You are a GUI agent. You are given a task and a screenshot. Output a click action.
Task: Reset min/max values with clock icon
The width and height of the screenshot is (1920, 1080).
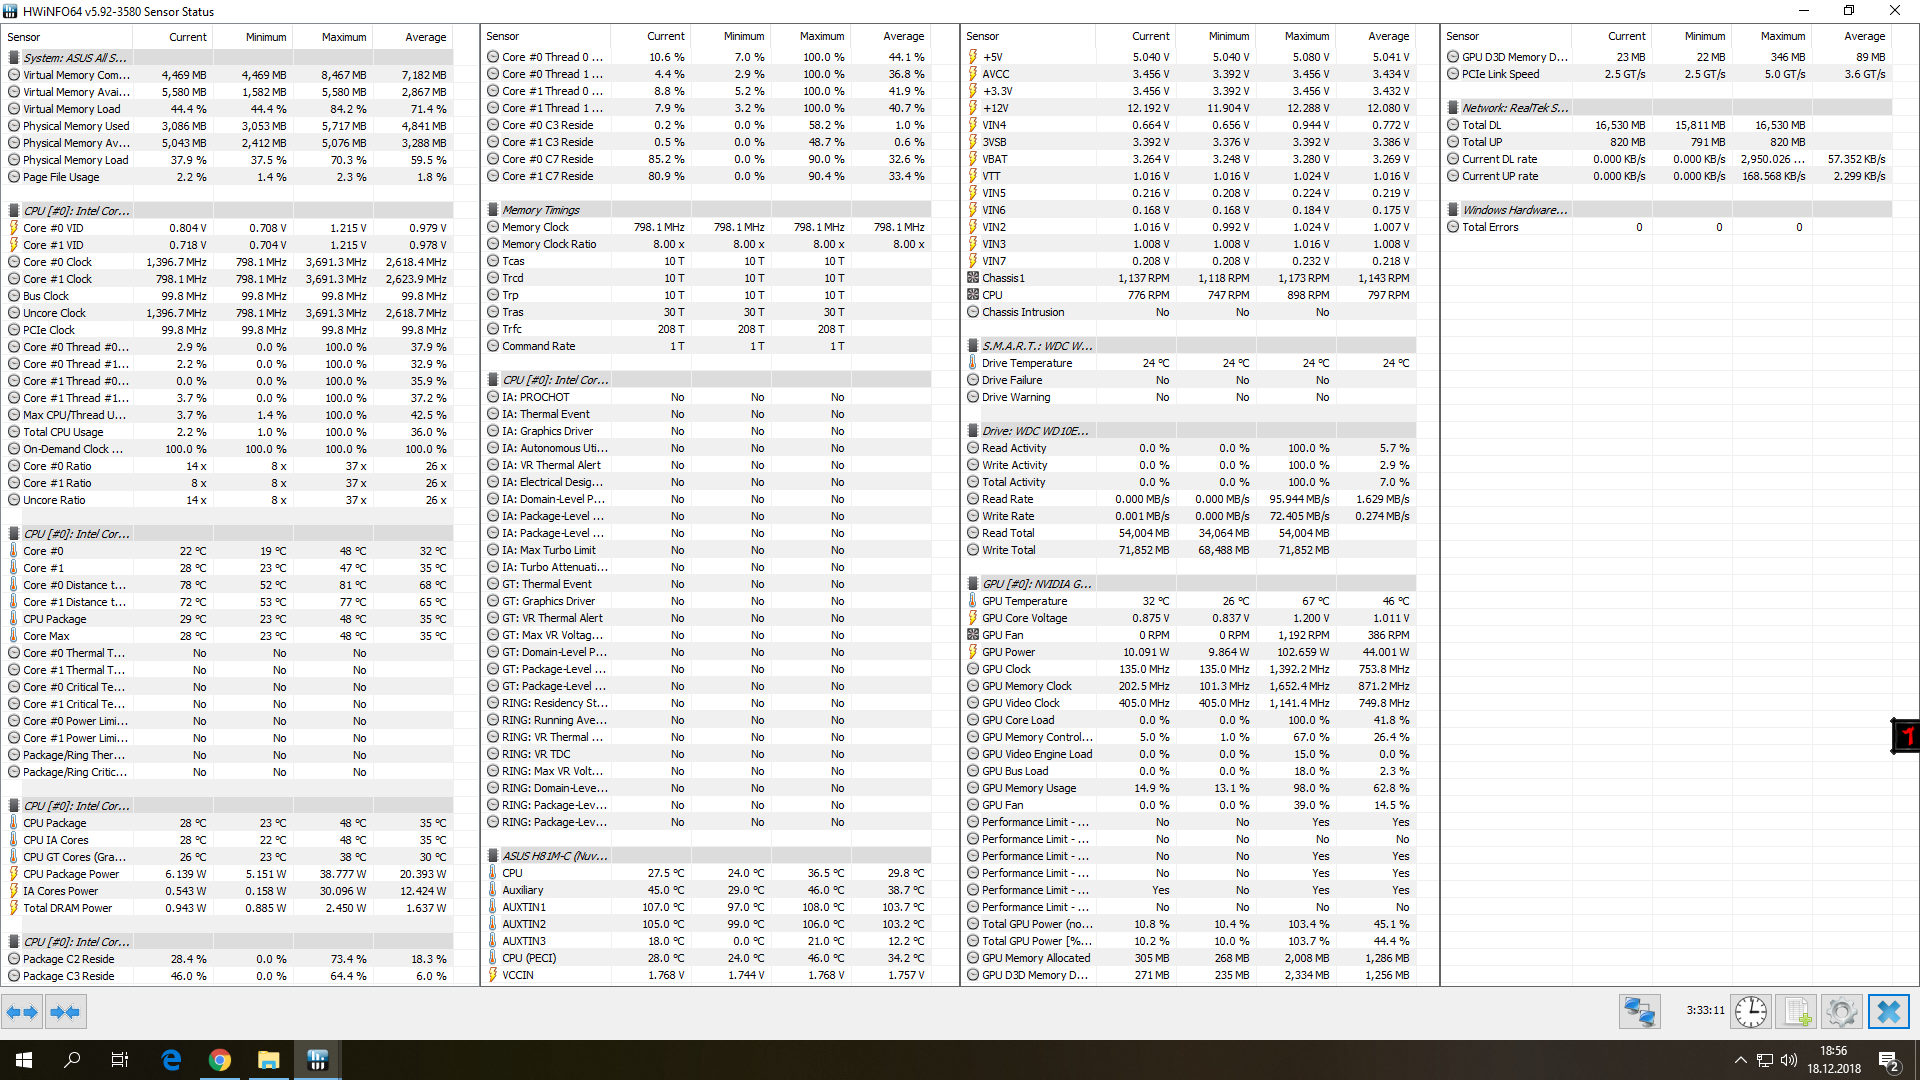(x=1750, y=1012)
